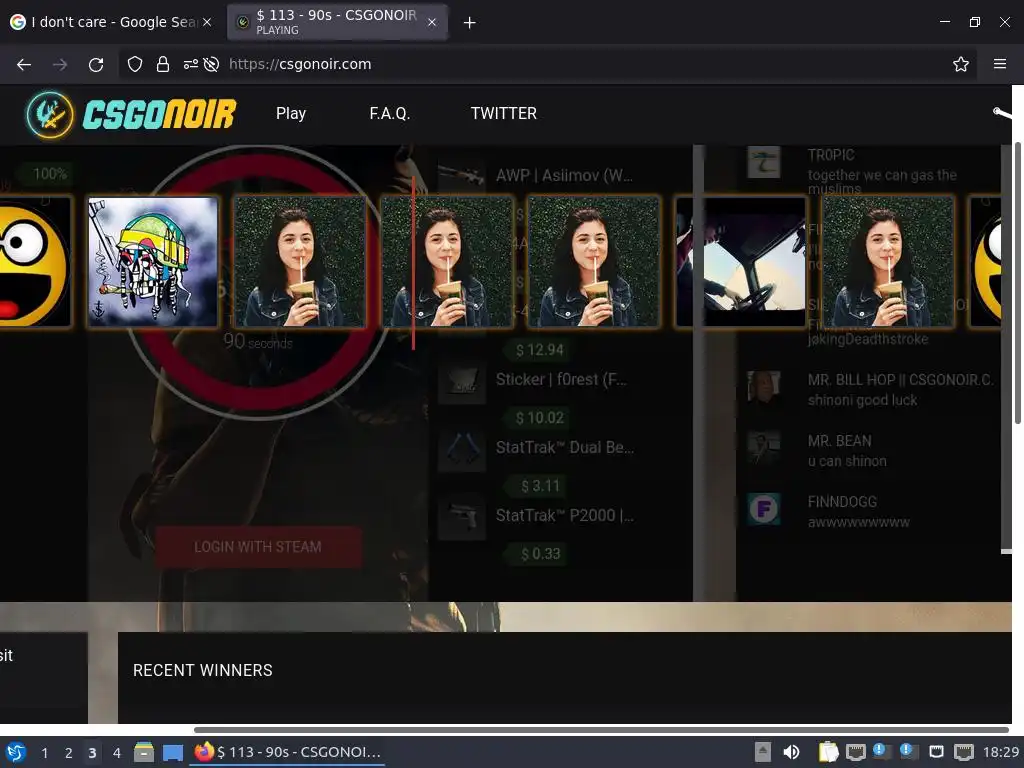This screenshot has height=768, width=1024.
Task: Close the Google Search tab
Action: 207,22
